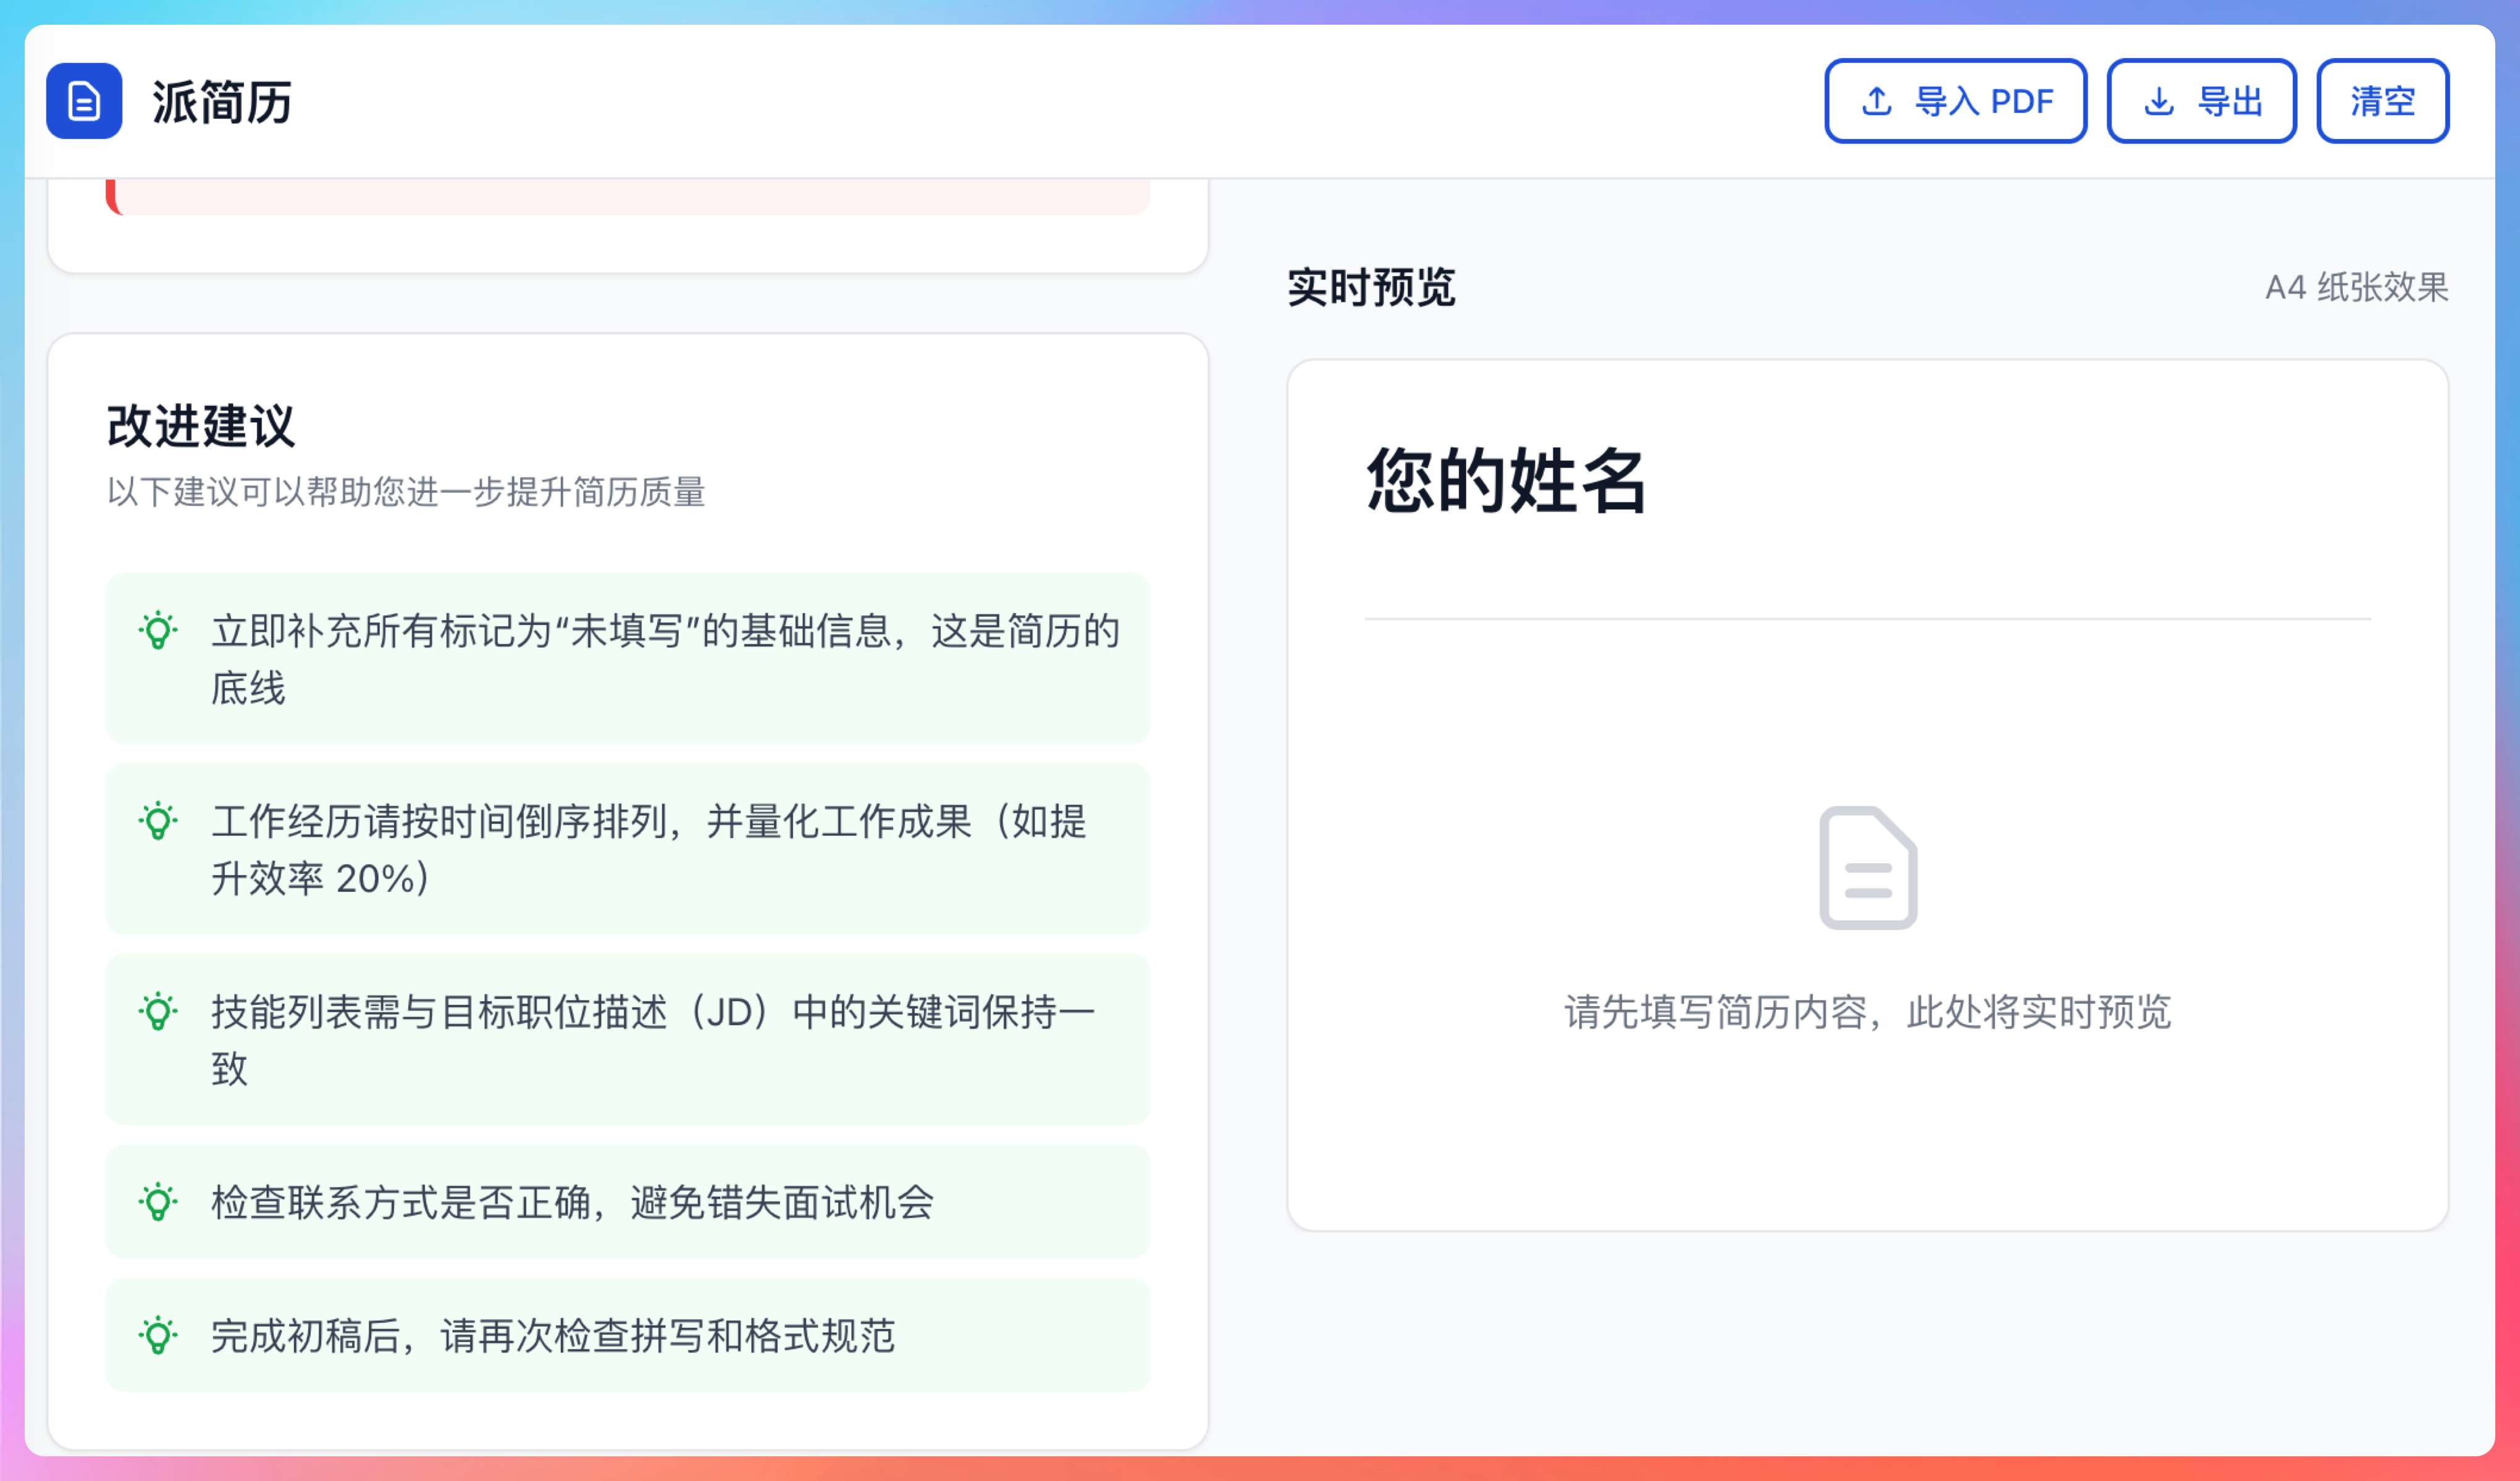Click the 改进建议 section heading

[201, 426]
